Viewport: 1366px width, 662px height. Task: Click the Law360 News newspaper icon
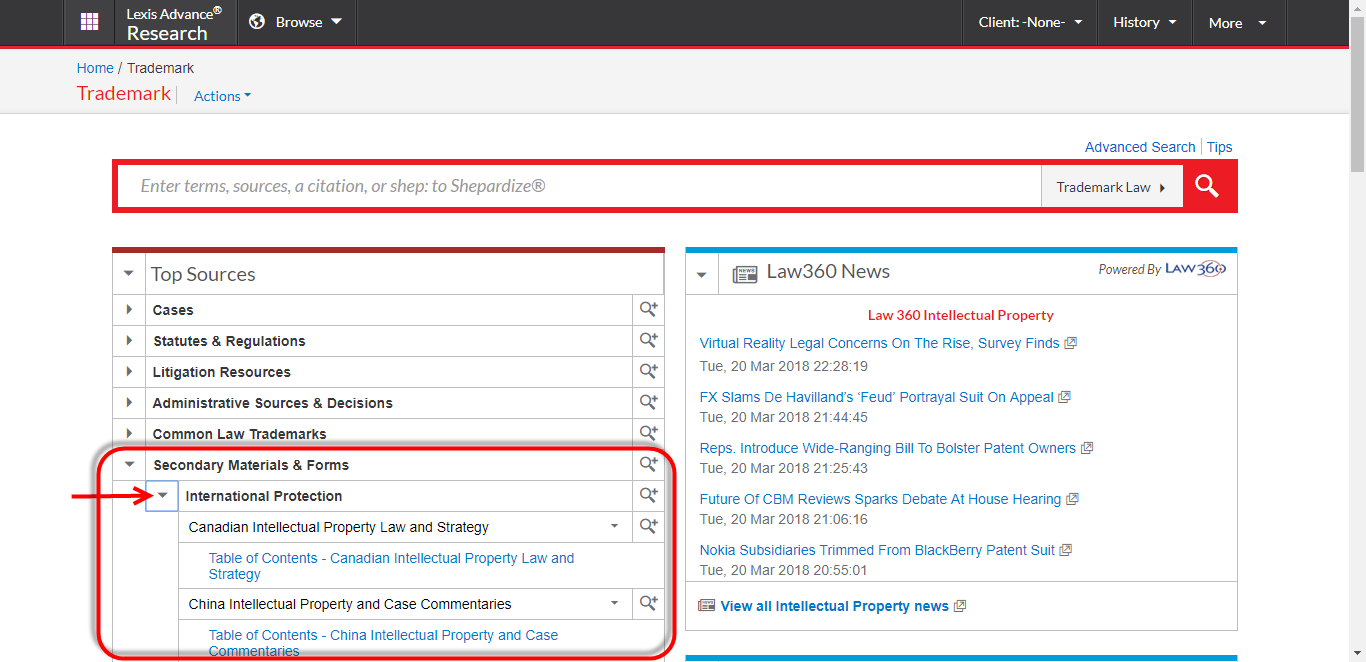745,273
